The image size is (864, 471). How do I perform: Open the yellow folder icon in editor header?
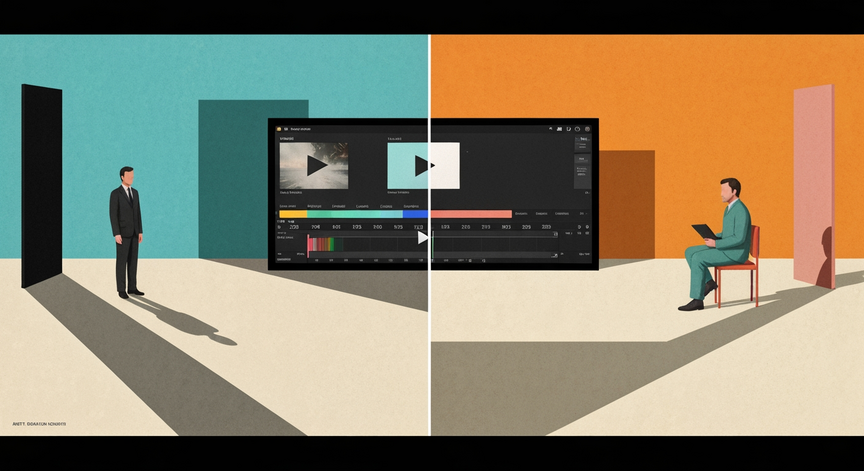(x=279, y=129)
